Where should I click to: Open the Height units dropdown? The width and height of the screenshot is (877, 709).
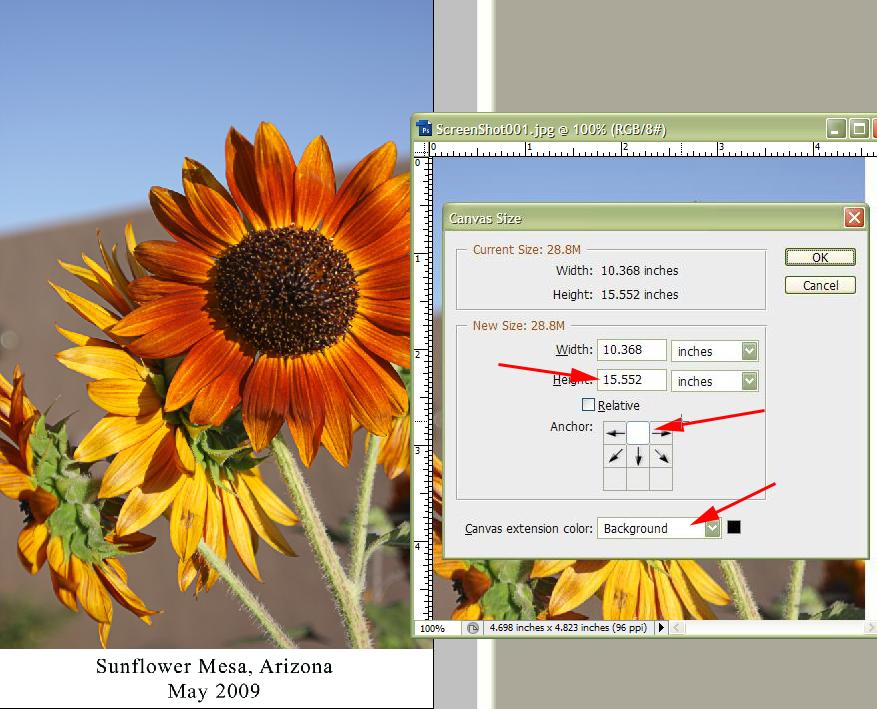pos(749,381)
